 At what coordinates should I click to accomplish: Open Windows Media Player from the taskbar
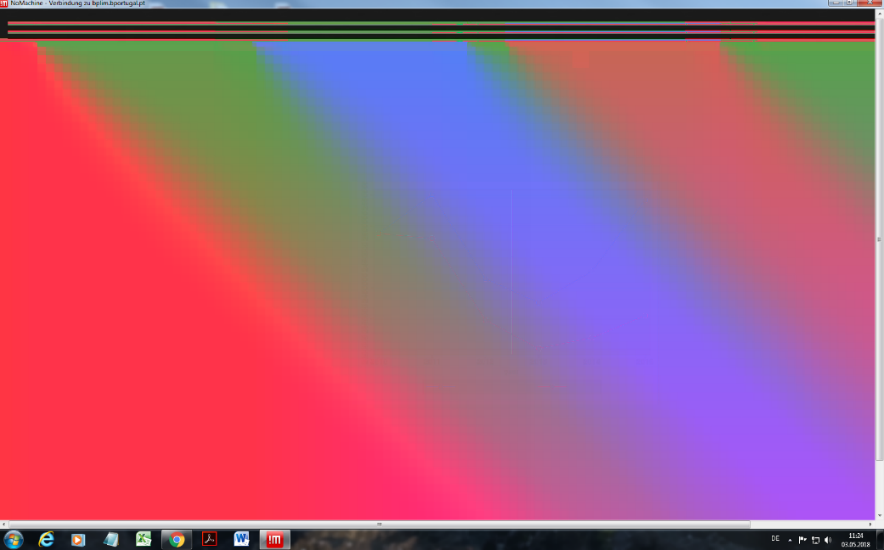point(78,539)
